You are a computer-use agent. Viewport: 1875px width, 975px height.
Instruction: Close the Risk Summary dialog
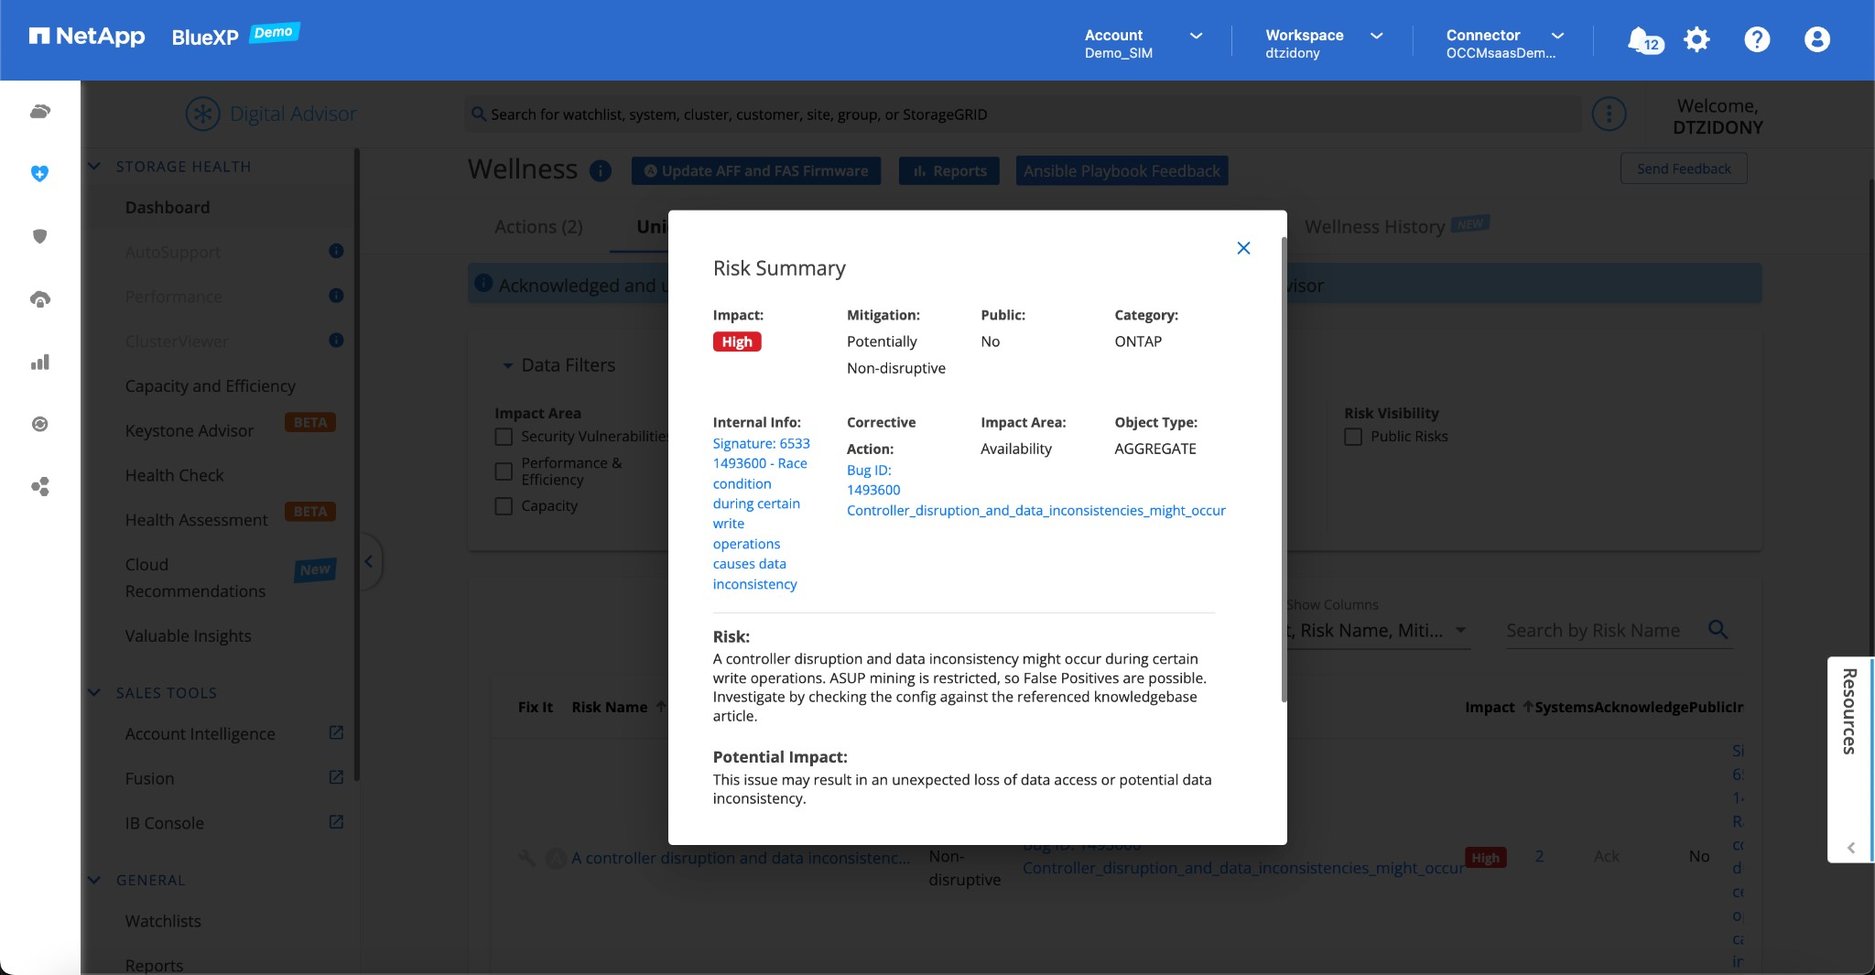click(1243, 248)
